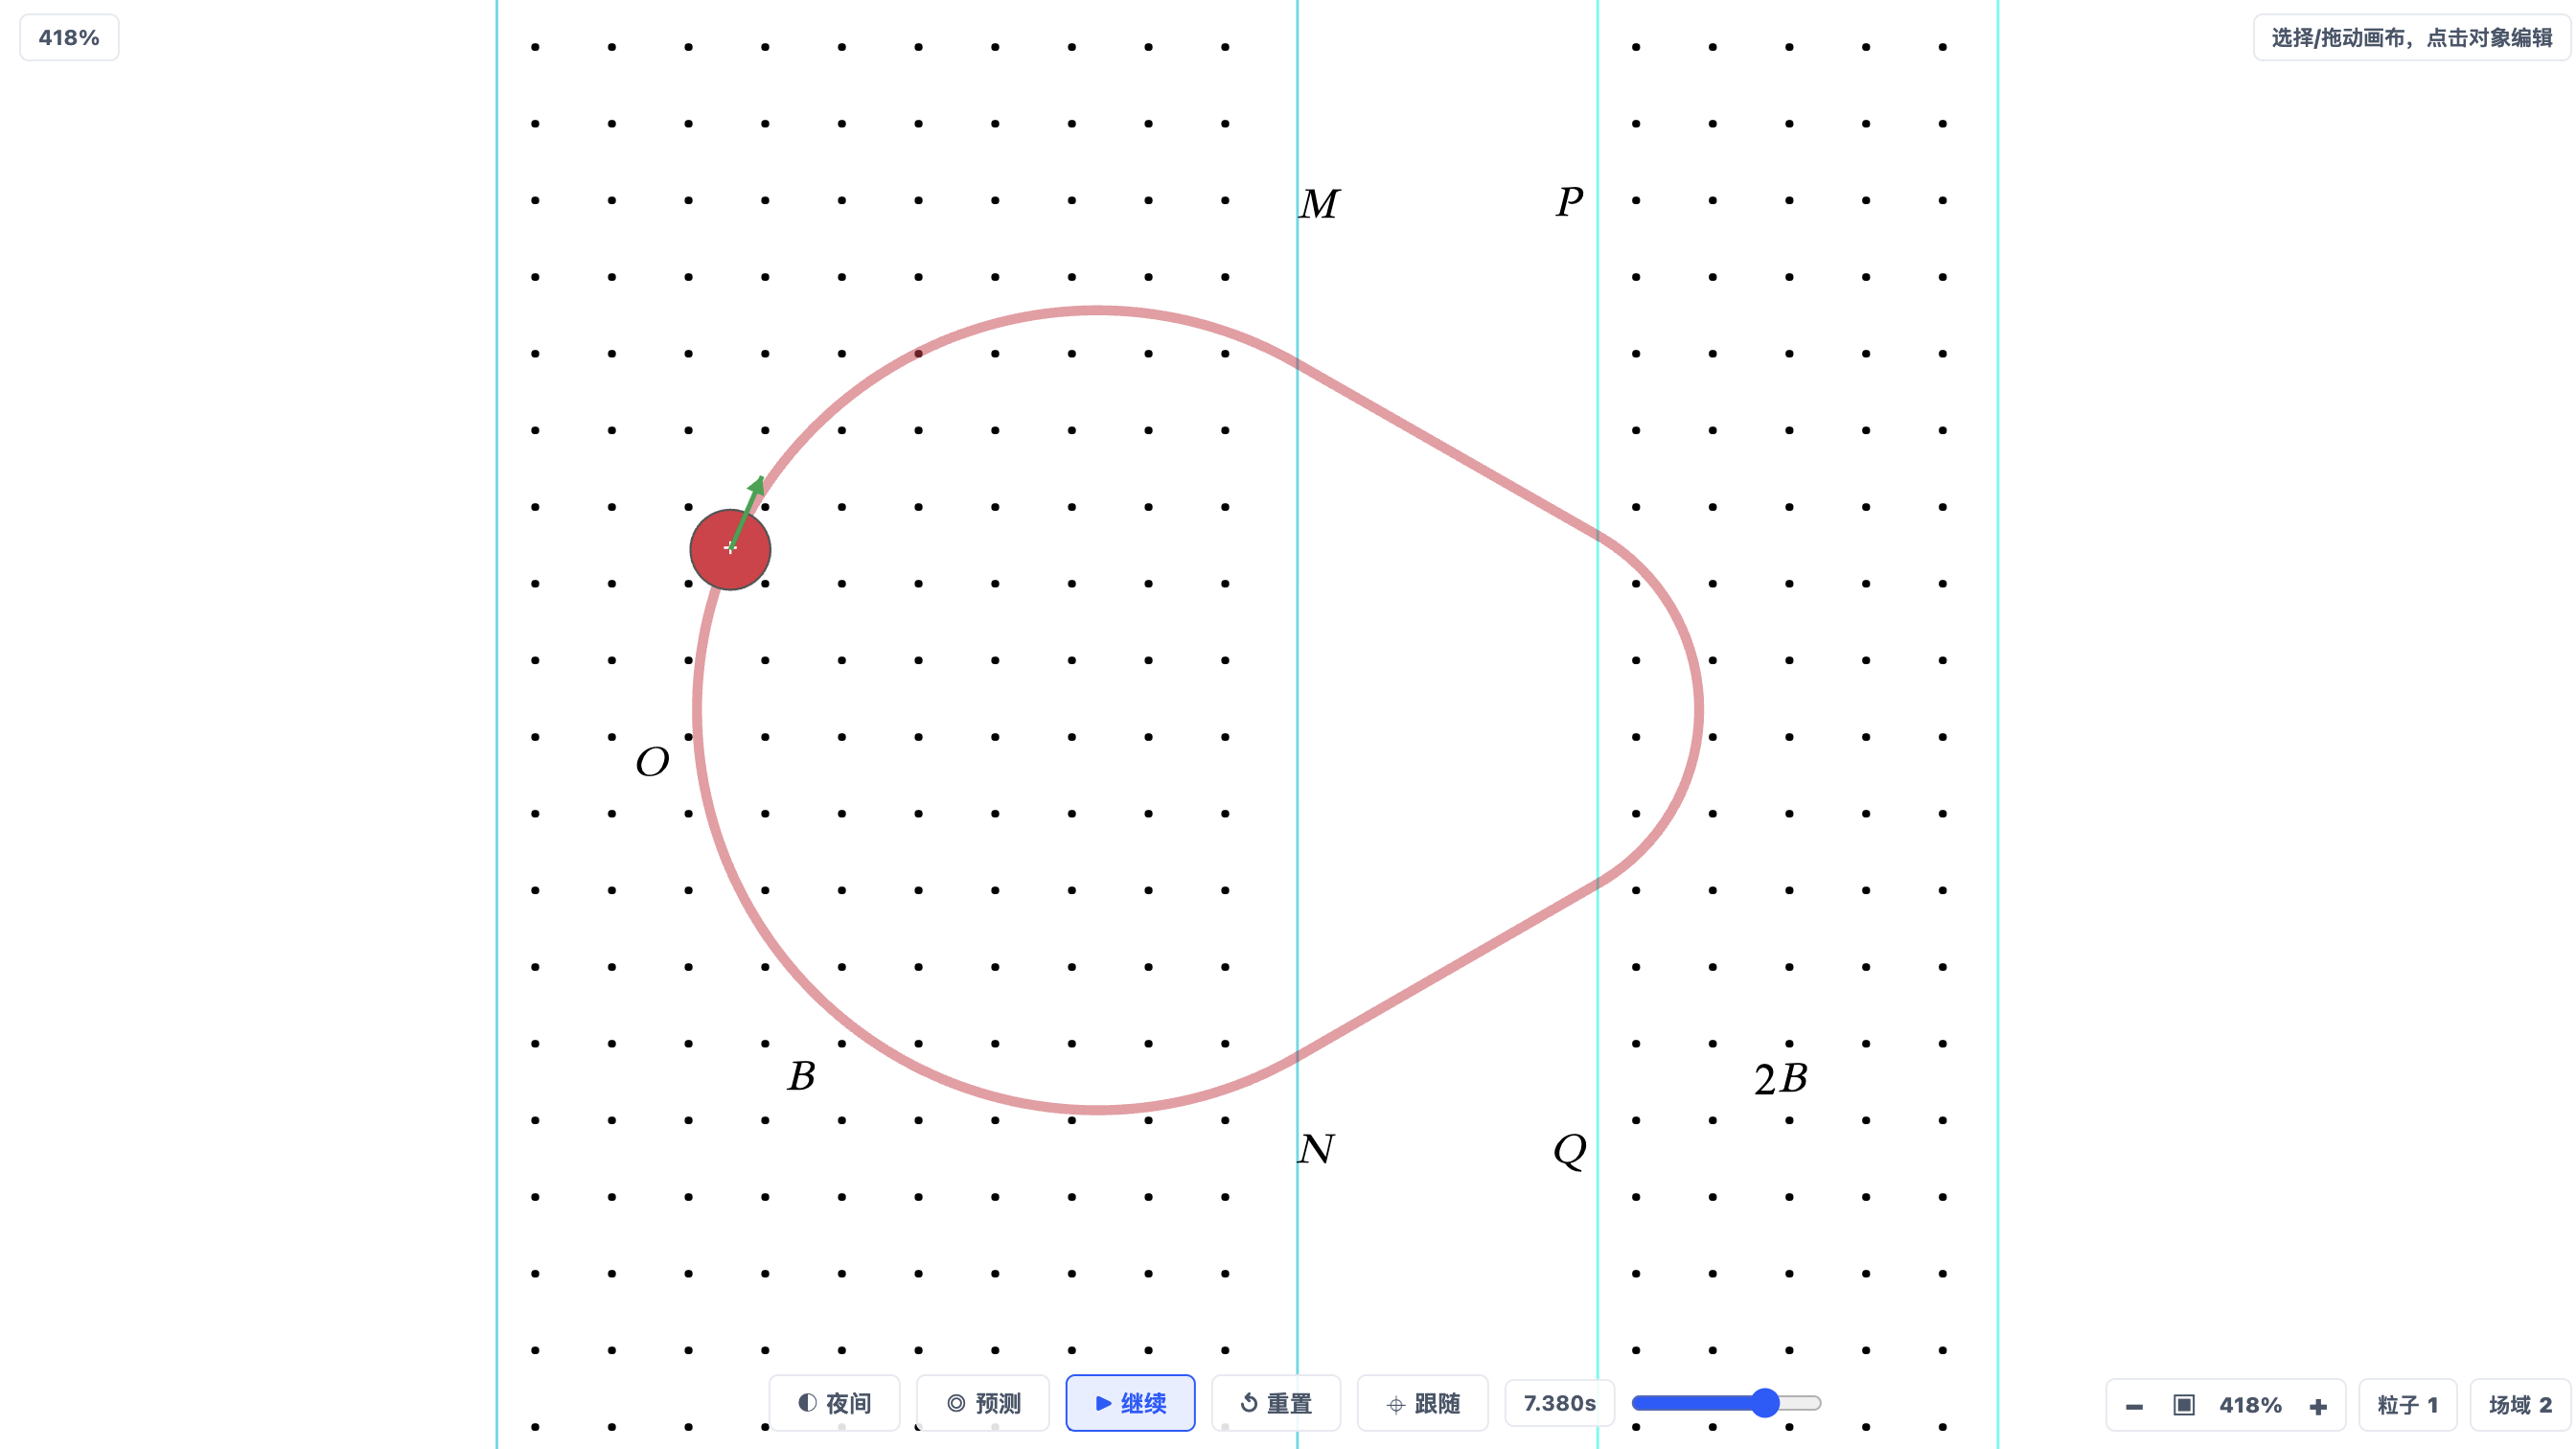Screen dimensions: 2576x1449
Task: Click the 2B field label
Action: click(1781, 1078)
